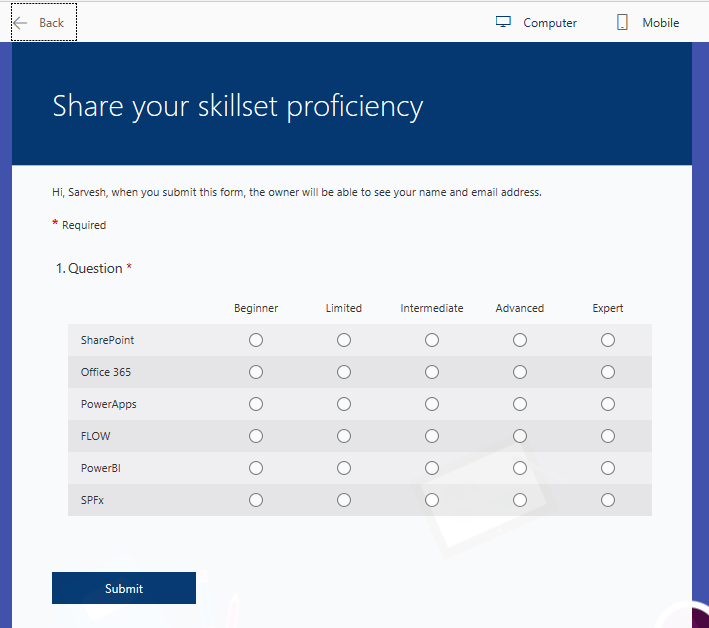Select Intermediate for FLOW
The image size is (709, 628).
[x=432, y=436]
